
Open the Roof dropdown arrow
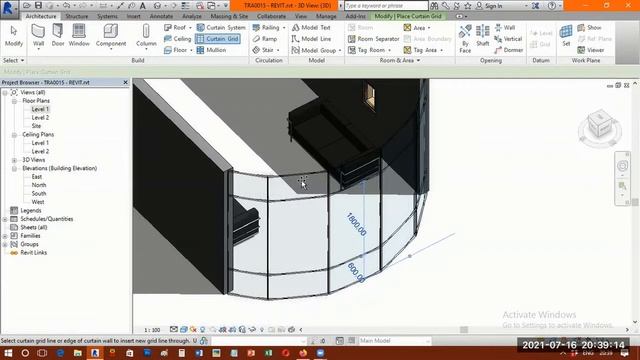tap(190, 28)
